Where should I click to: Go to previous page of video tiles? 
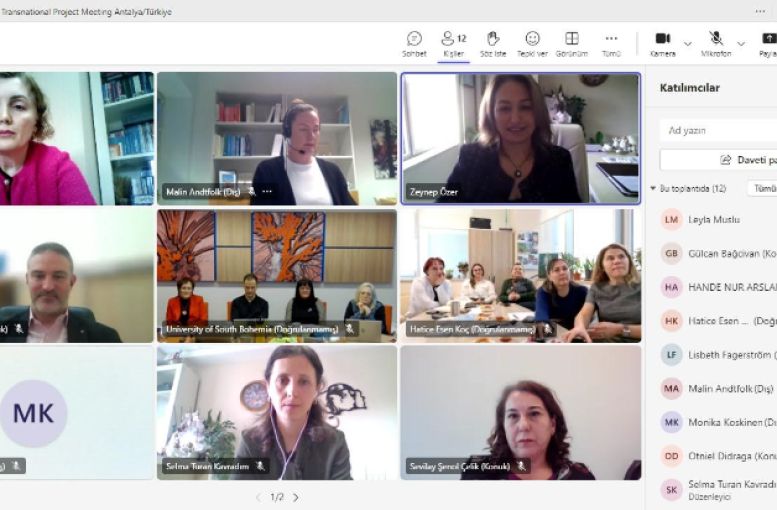258,497
